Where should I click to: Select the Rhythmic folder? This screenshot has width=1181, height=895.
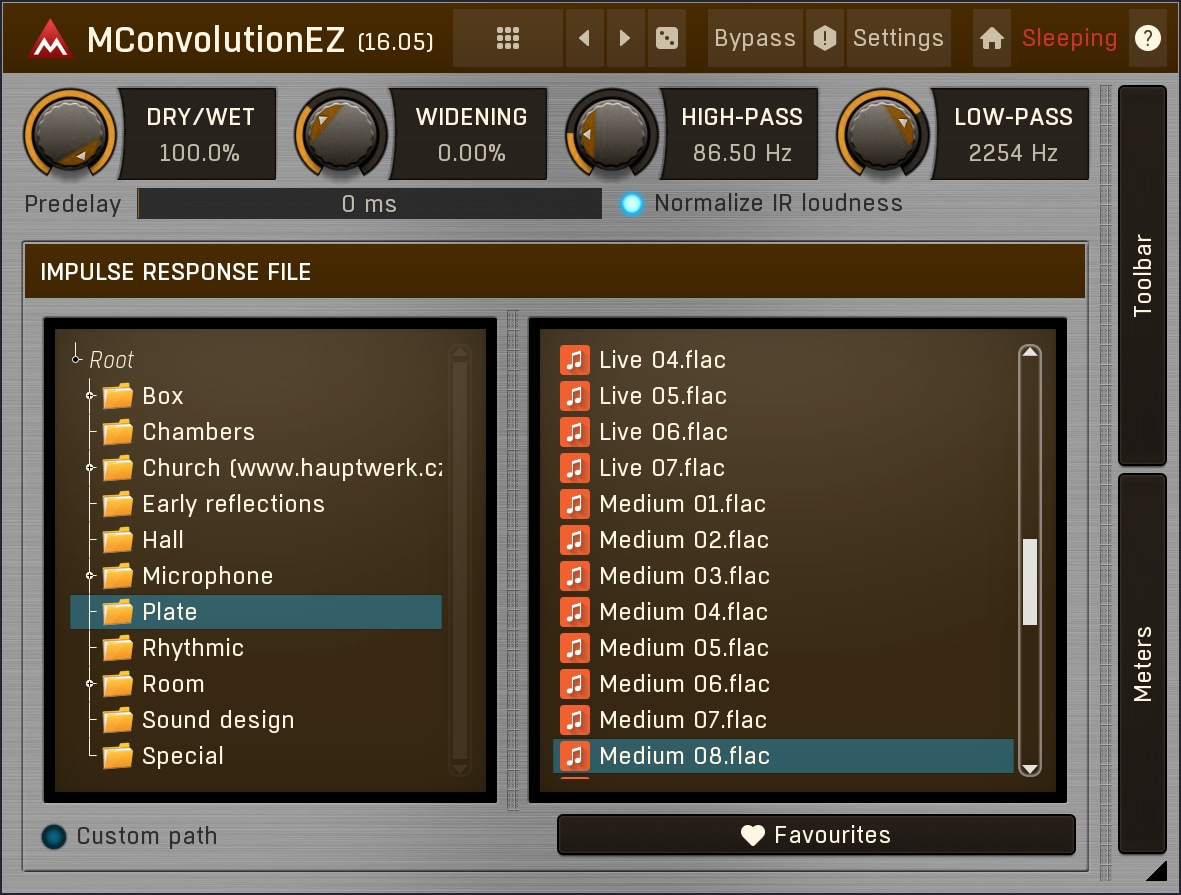point(256,648)
